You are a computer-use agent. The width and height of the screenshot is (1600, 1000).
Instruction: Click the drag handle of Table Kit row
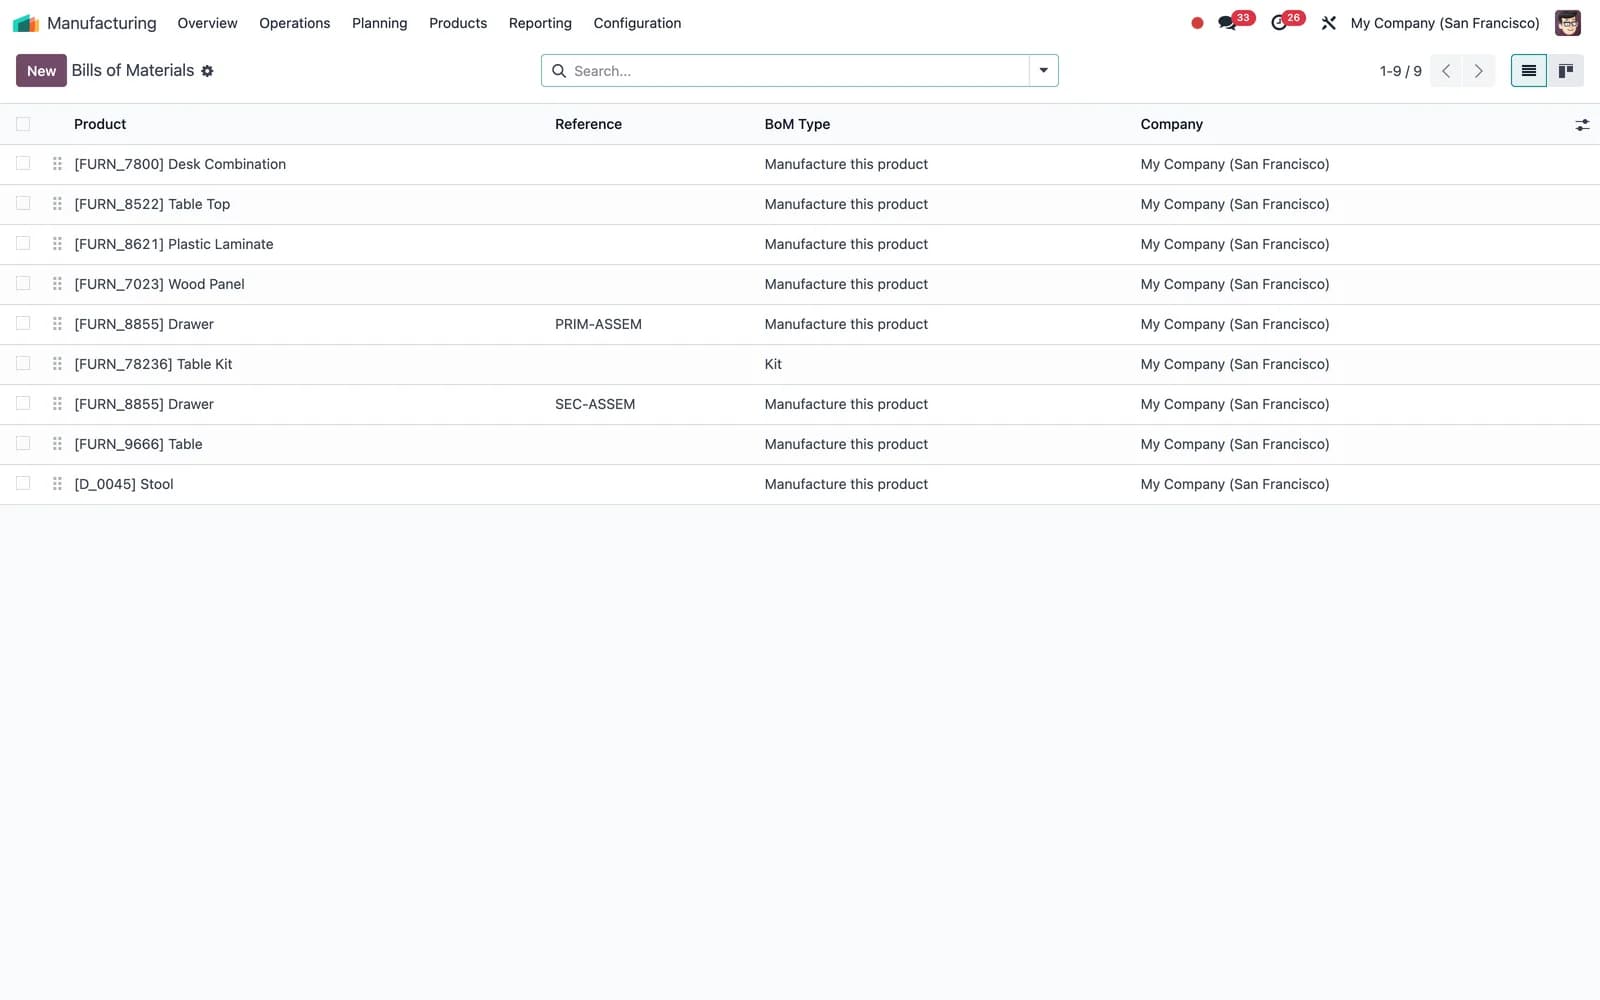point(57,364)
